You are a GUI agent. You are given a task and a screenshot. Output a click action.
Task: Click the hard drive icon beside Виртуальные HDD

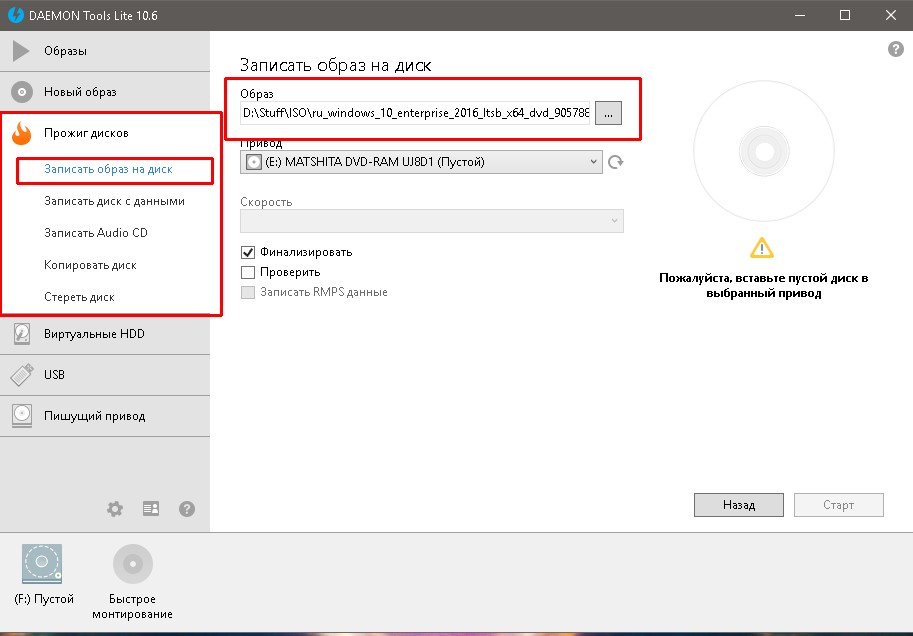pos(22,334)
